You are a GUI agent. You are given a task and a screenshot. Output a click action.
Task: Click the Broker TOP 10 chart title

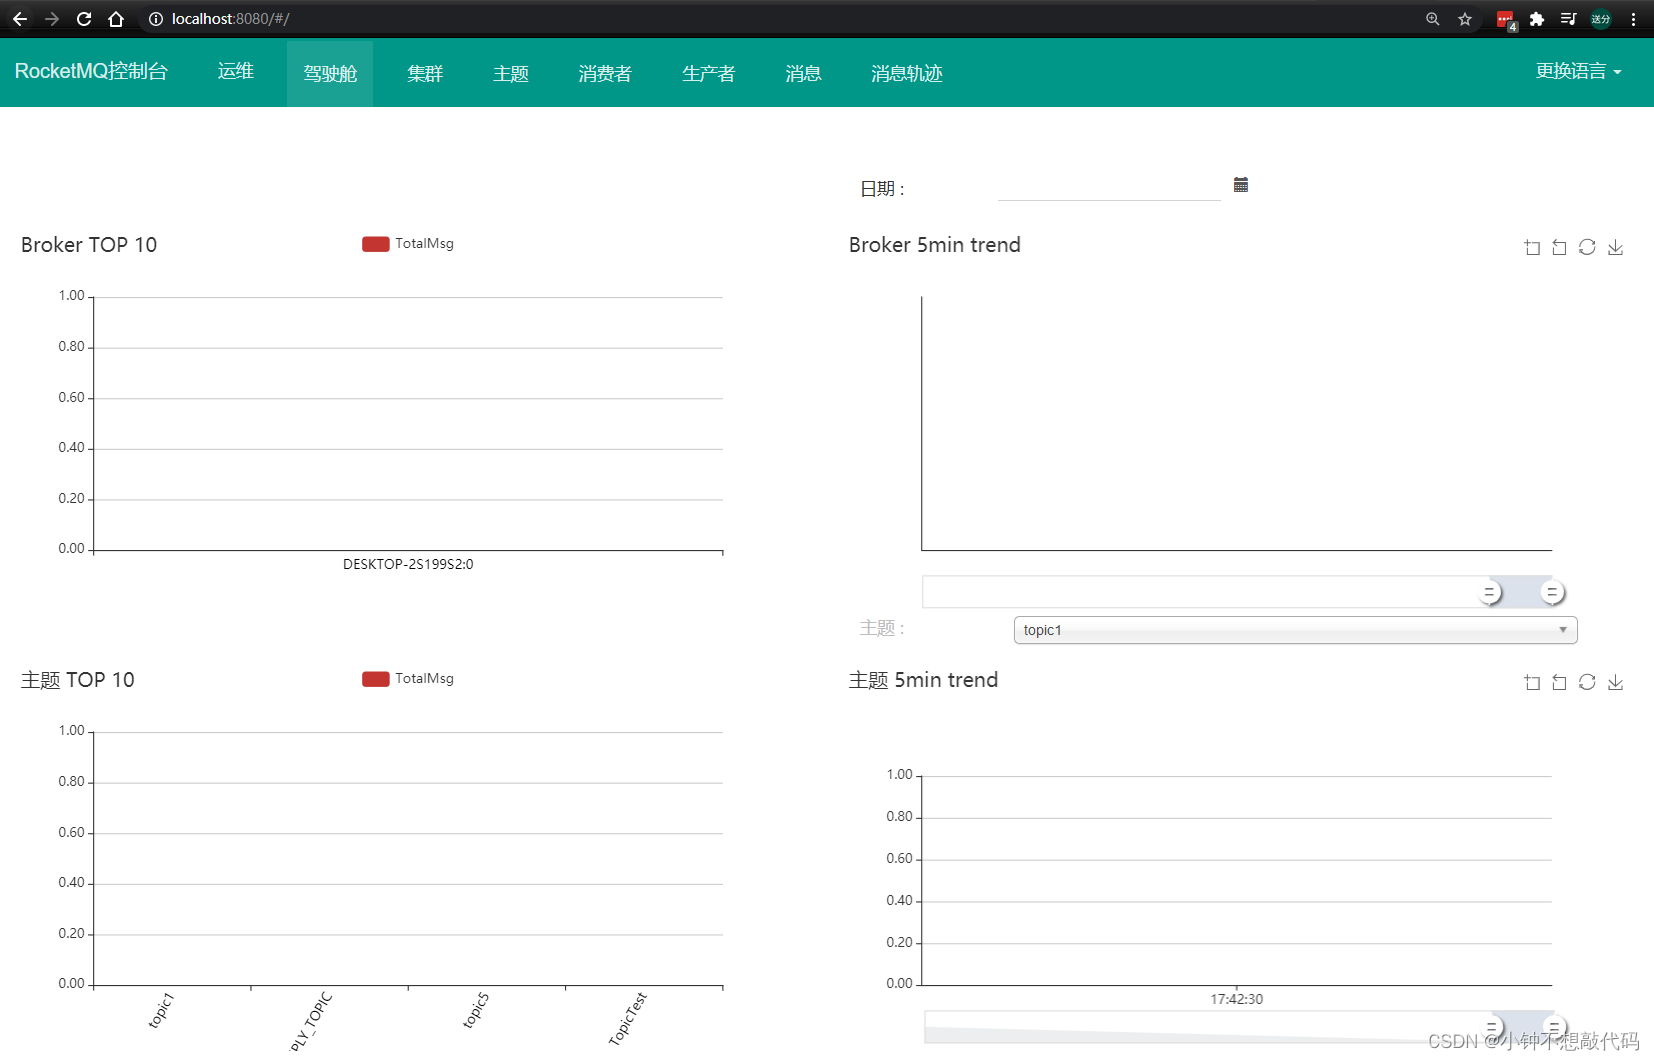[x=89, y=245]
